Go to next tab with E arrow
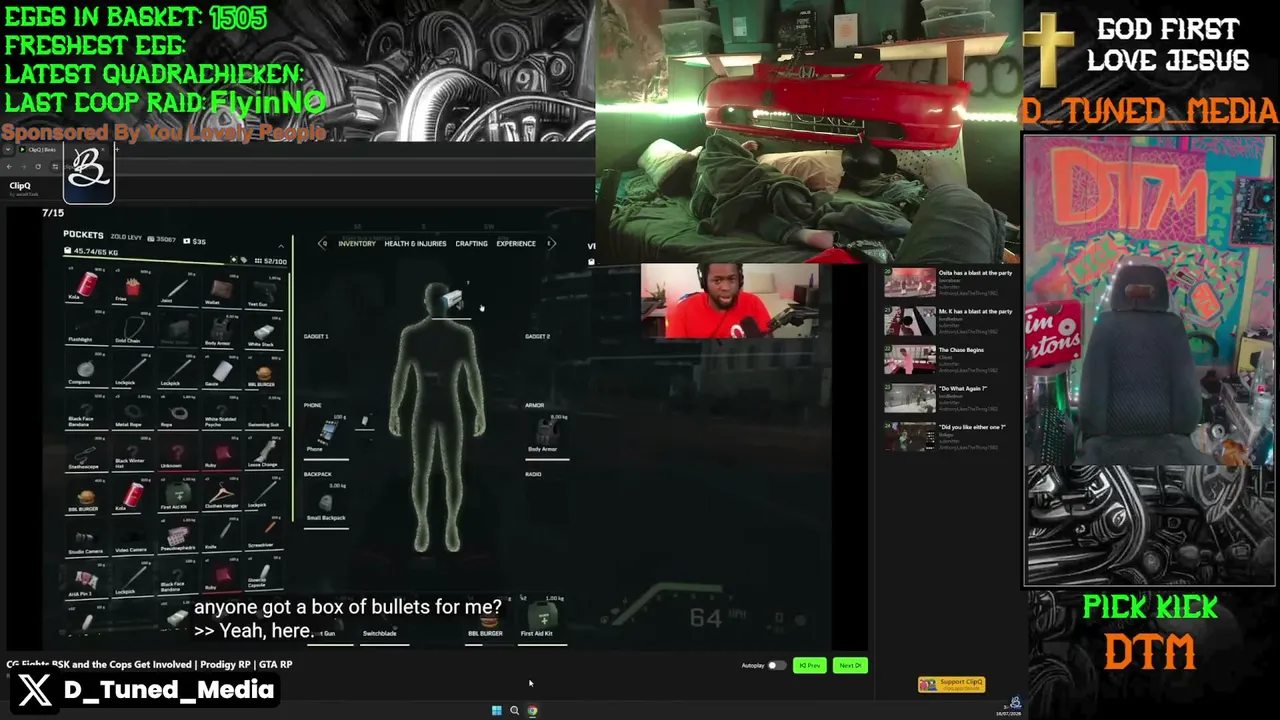The height and width of the screenshot is (720, 1280). coord(551,243)
